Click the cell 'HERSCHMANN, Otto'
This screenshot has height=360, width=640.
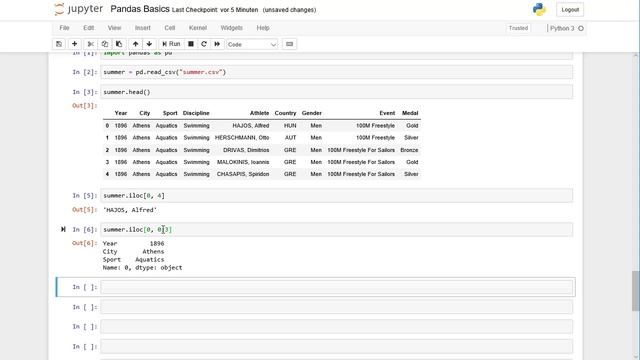tap(242, 138)
